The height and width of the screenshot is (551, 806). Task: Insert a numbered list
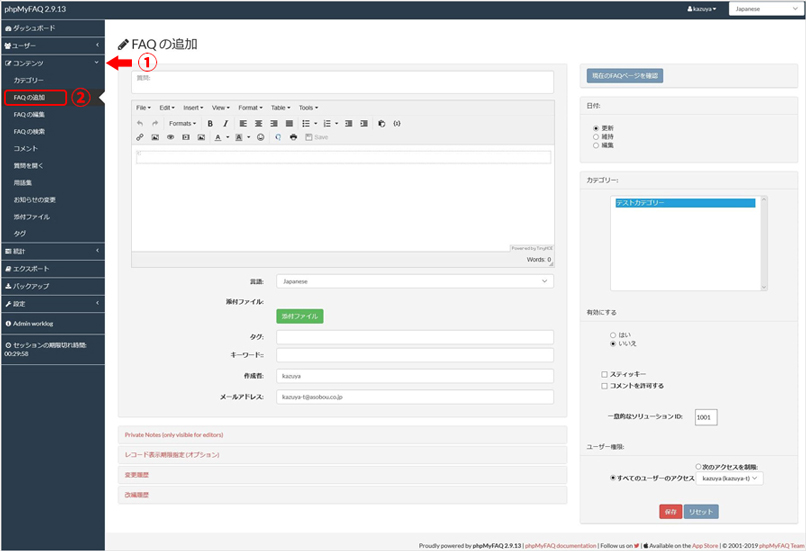[x=327, y=123]
